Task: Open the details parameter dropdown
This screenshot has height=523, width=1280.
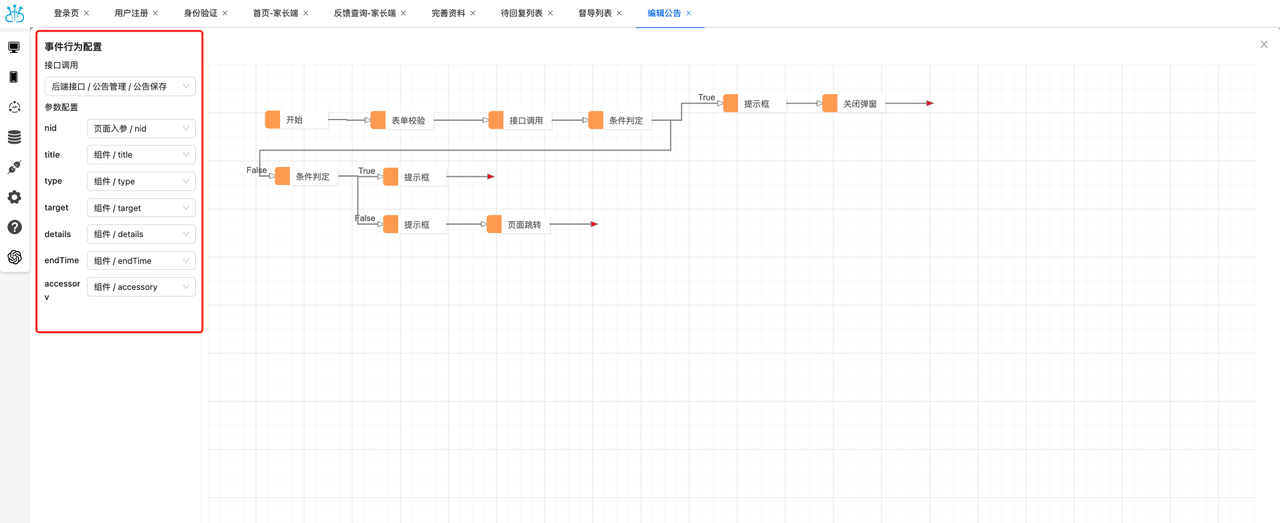Action: 141,234
